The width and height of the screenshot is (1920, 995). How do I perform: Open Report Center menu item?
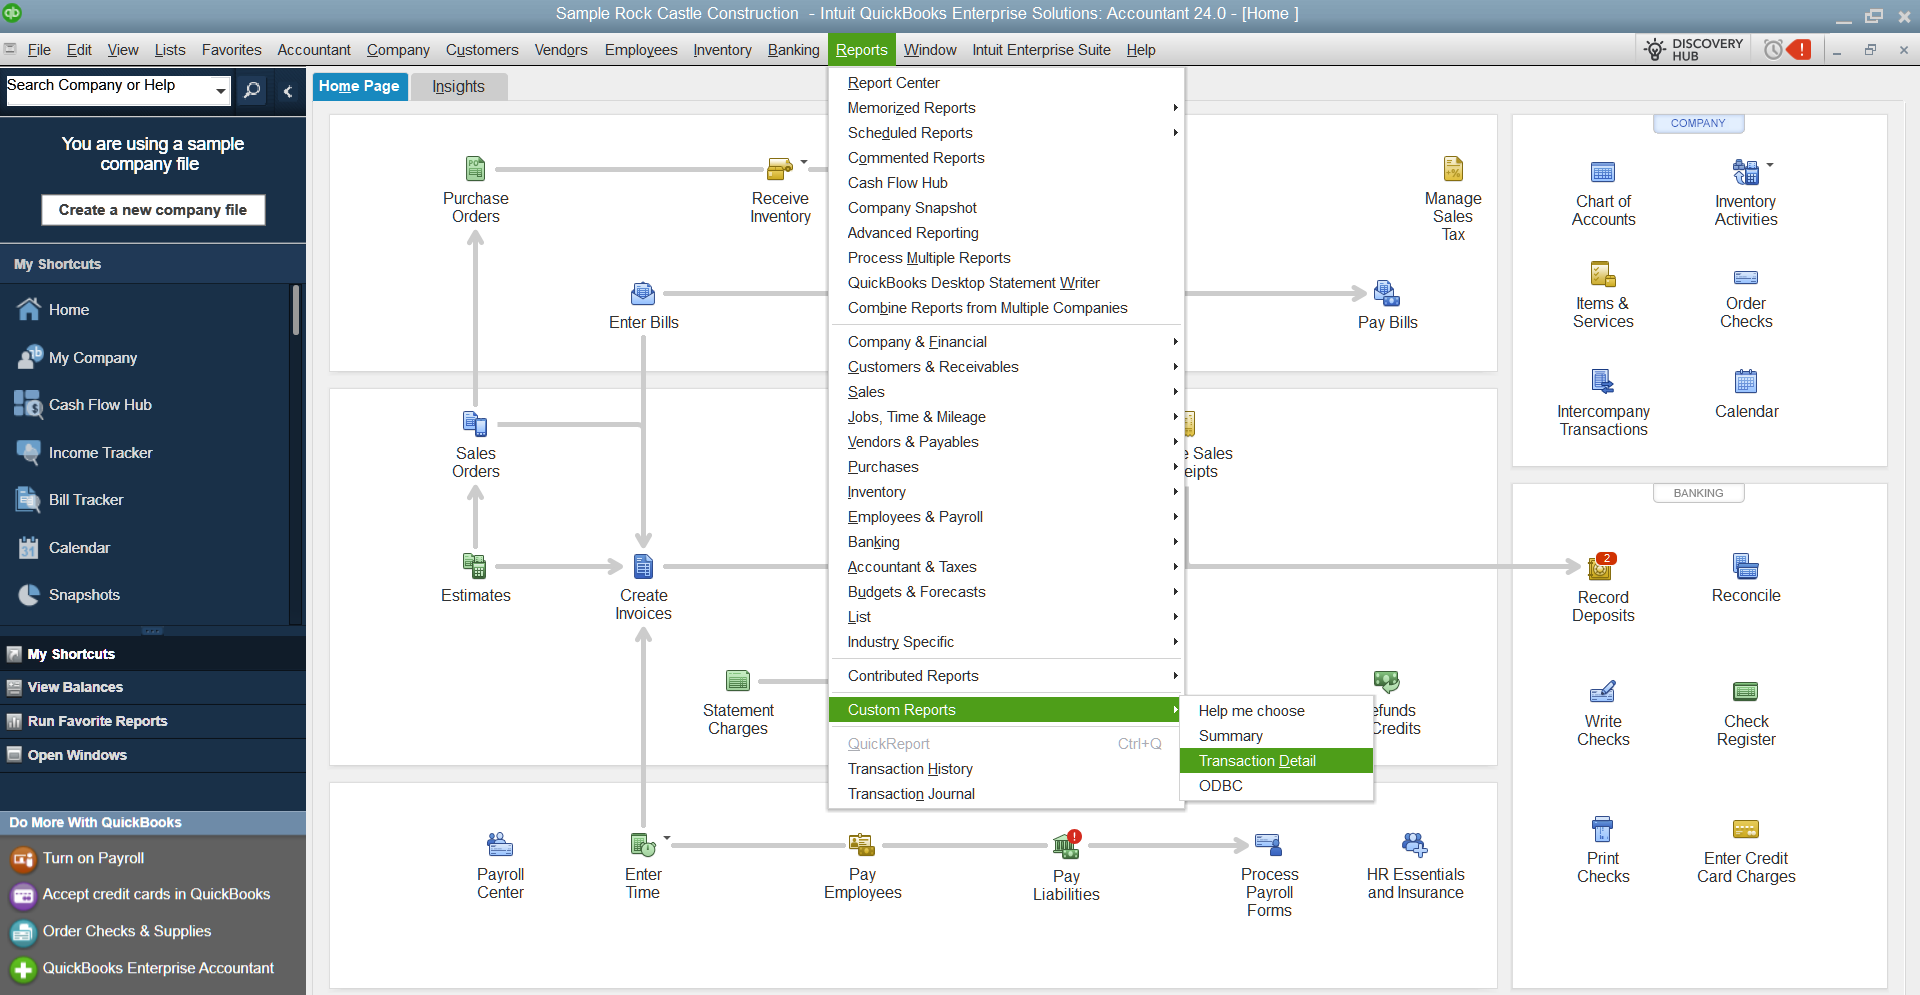click(1006, 83)
